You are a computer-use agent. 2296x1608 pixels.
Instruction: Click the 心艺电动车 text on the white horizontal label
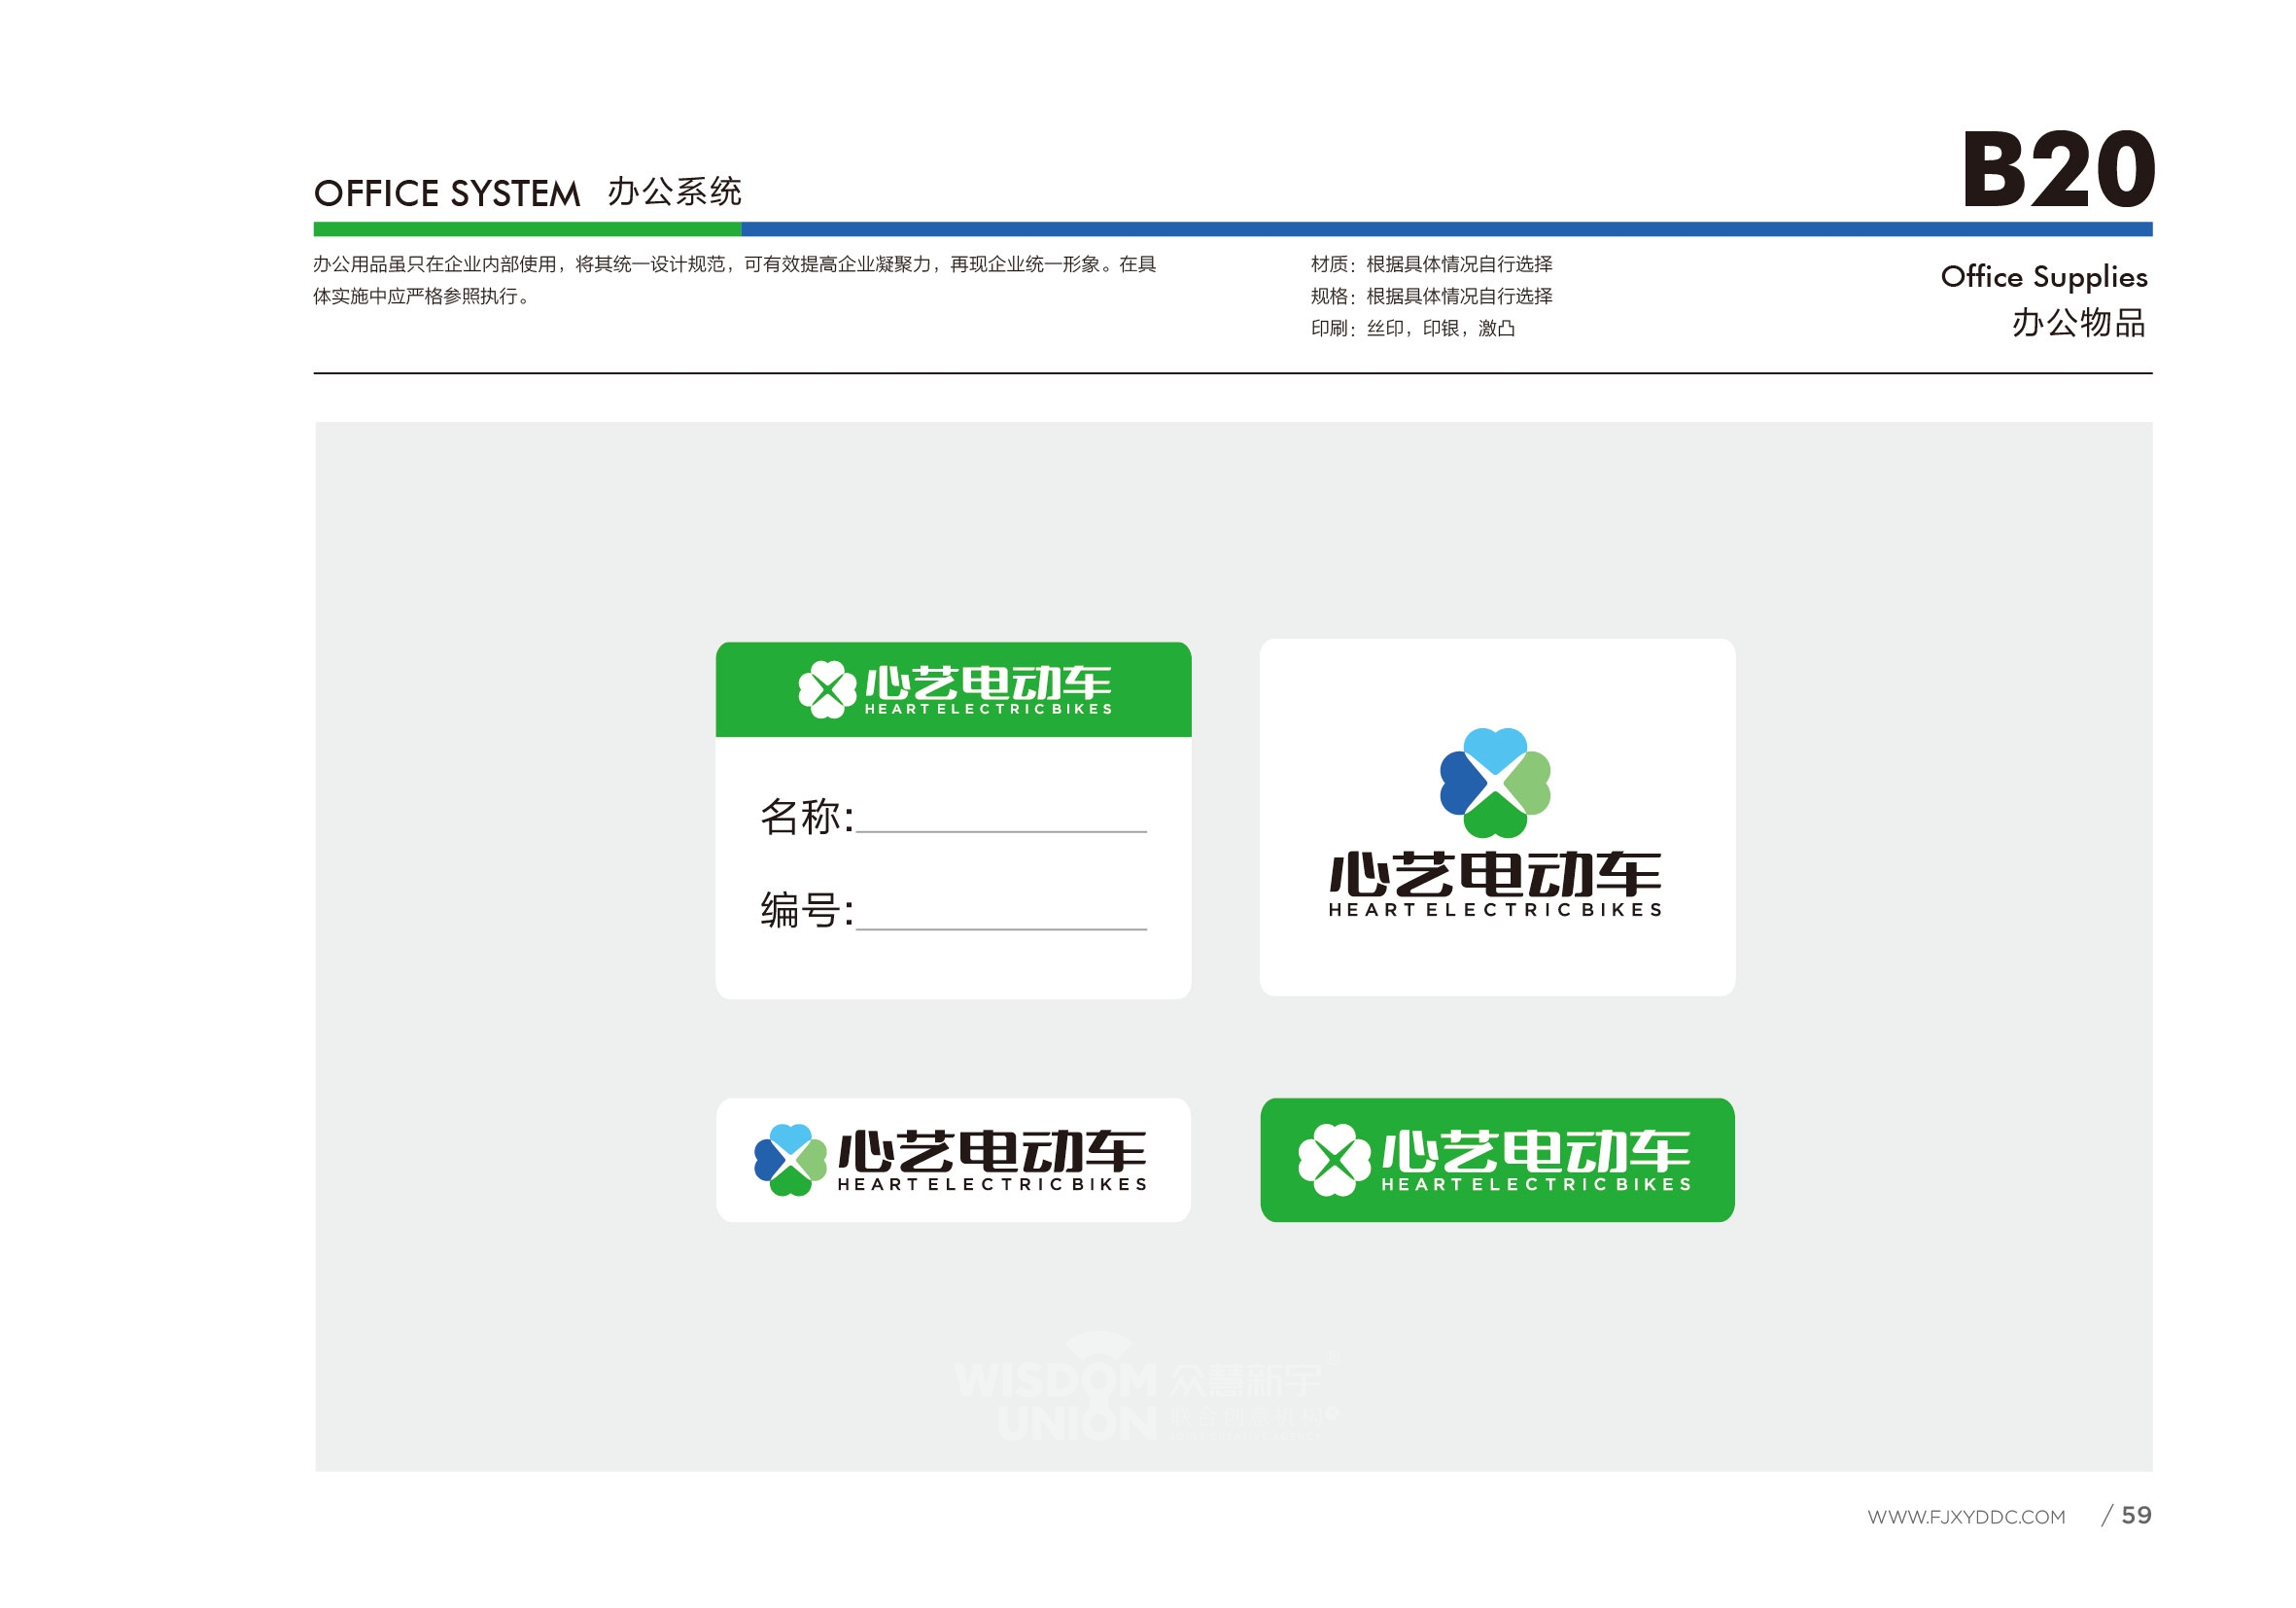992,1151
